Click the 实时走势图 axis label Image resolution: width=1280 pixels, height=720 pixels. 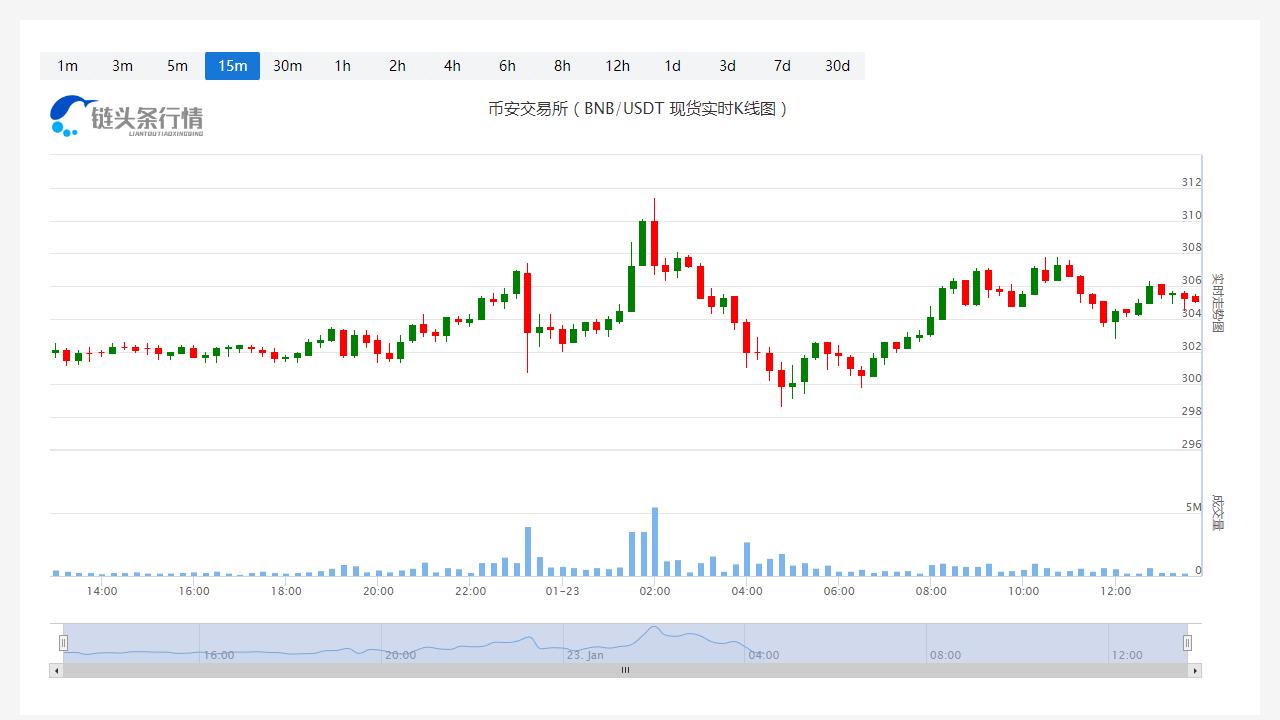point(1217,303)
